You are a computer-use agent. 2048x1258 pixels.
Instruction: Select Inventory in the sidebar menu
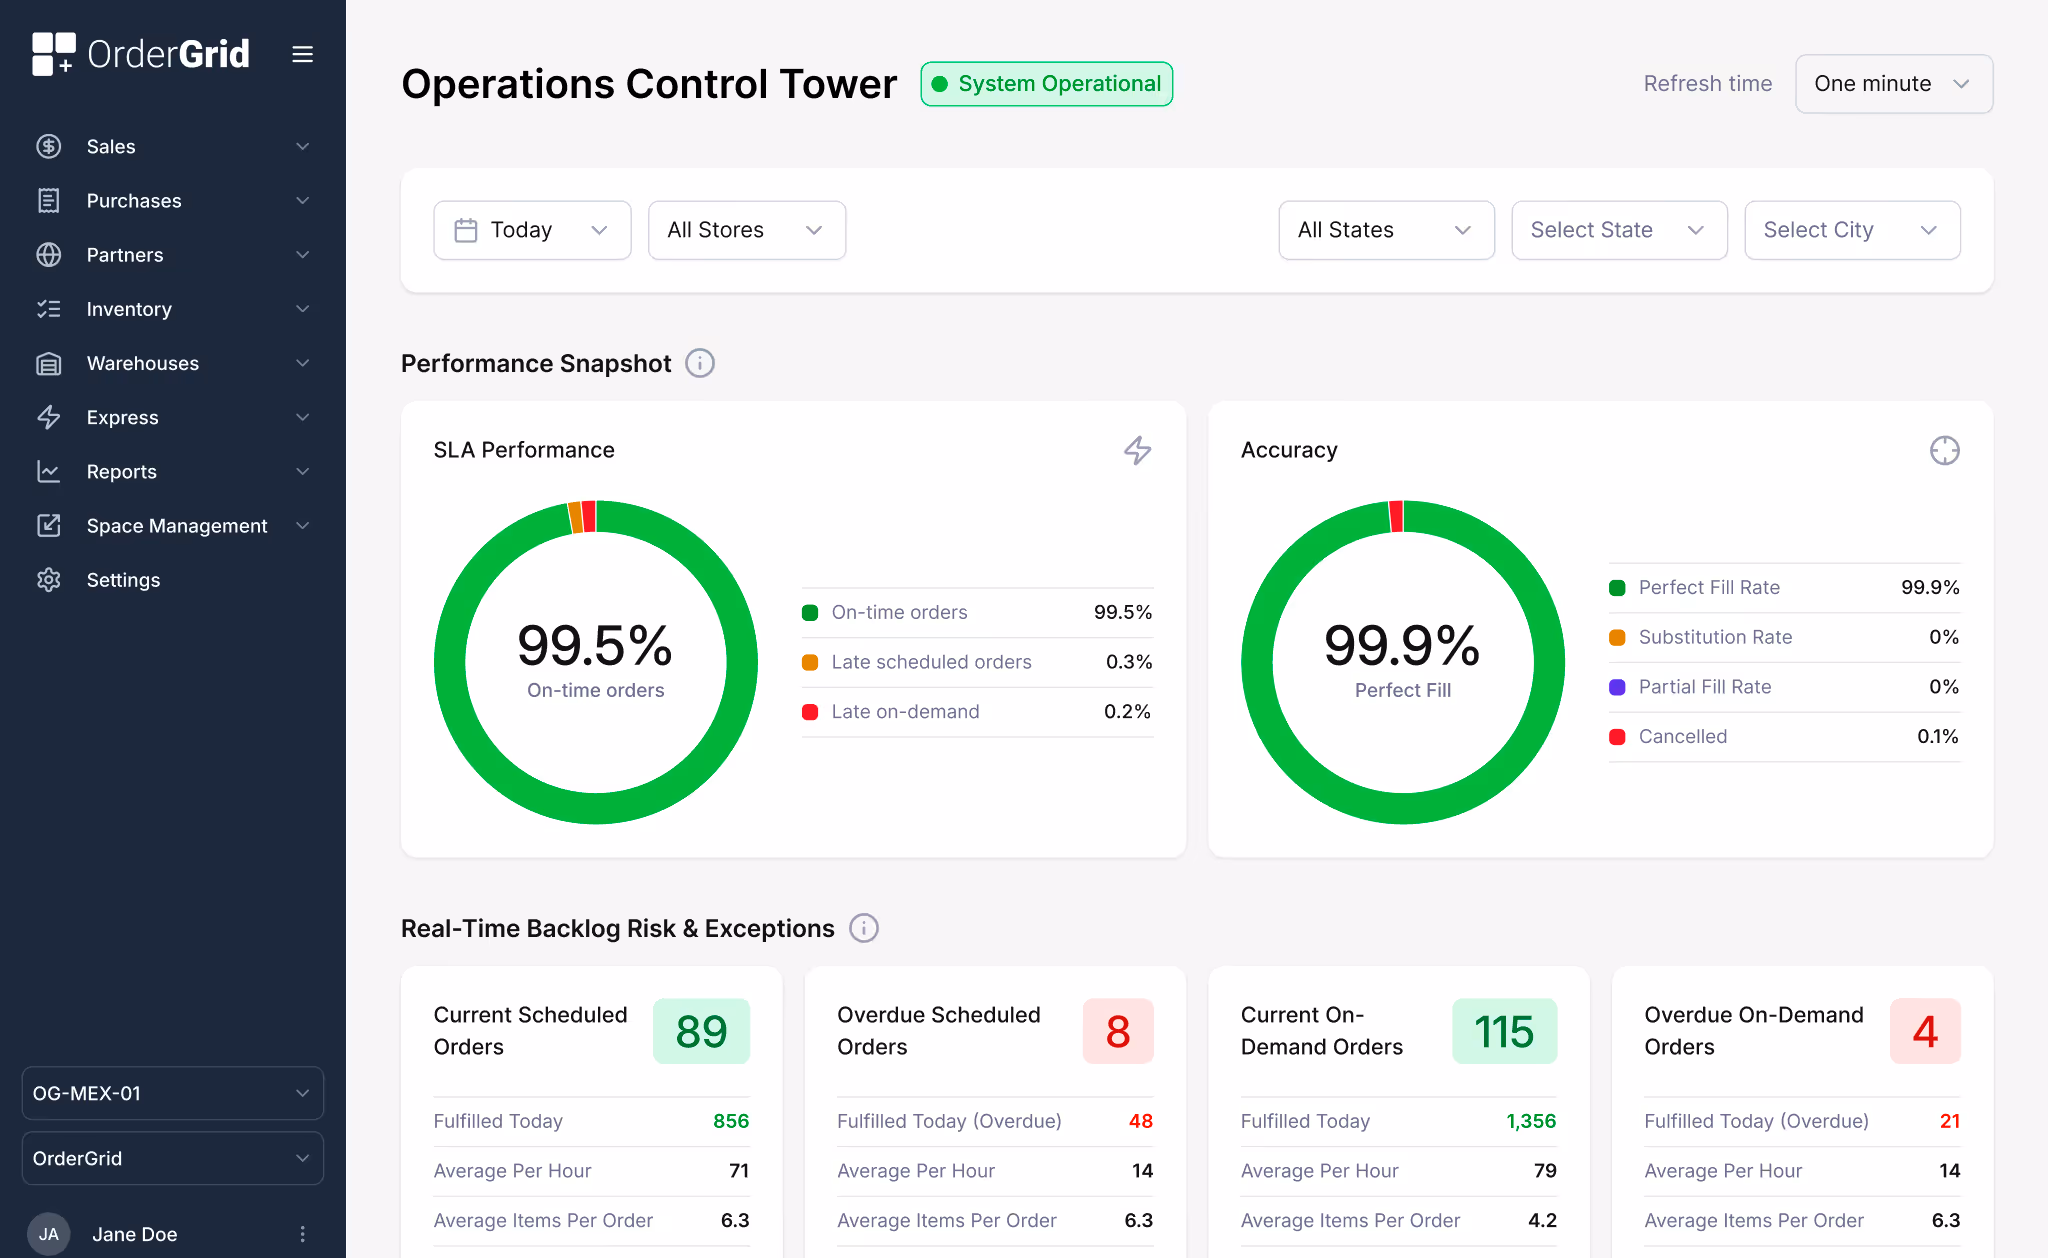tap(128, 309)
